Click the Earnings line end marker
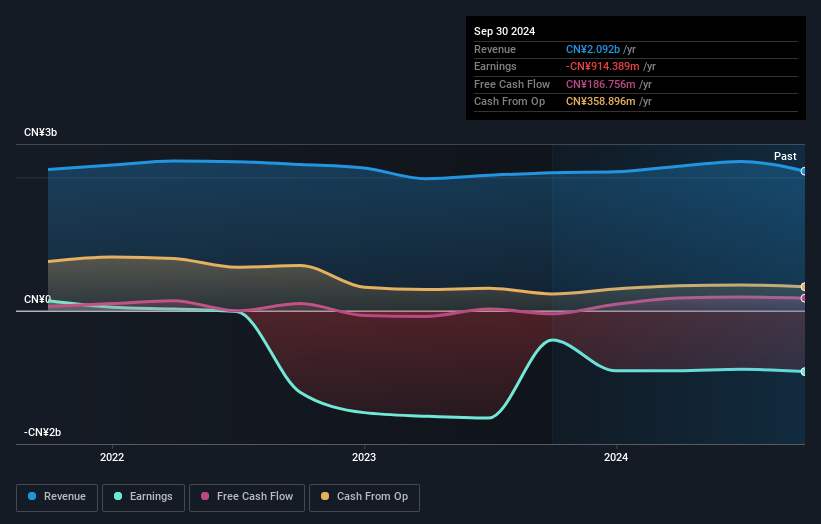 tap(803, 372)
